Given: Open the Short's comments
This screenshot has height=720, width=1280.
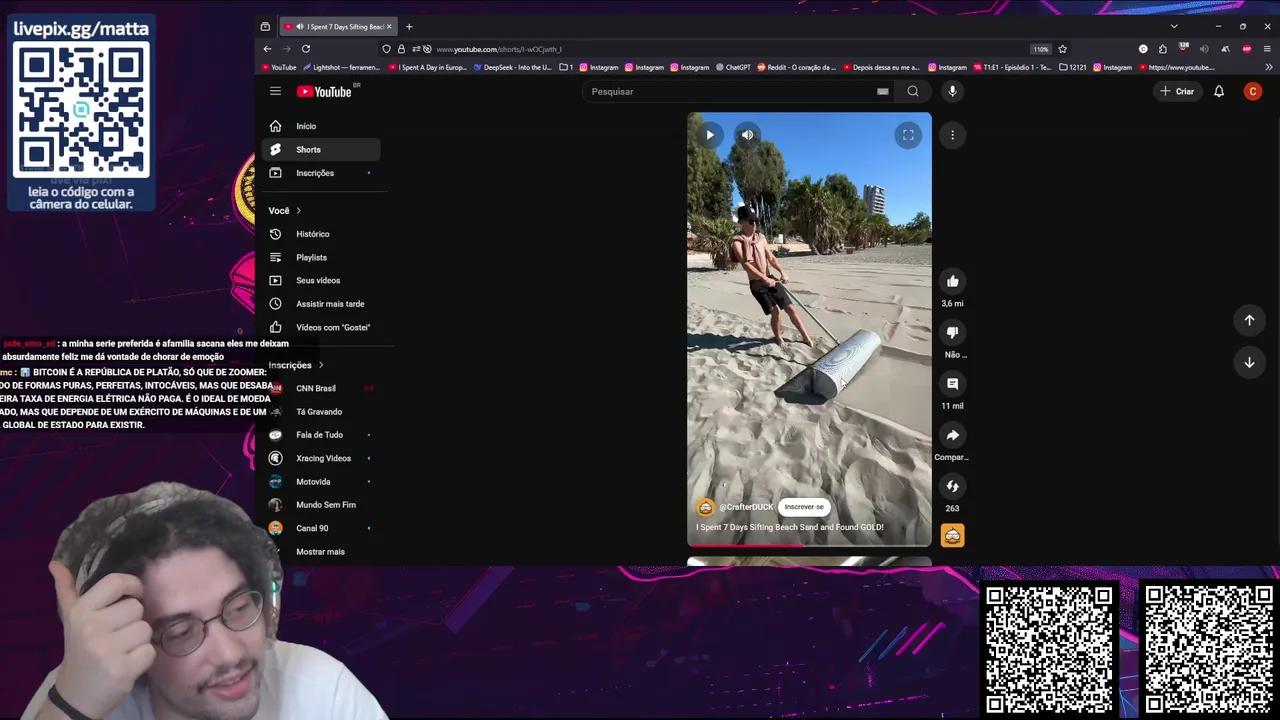Looking at the screenshot, I should tap(952, 384).
